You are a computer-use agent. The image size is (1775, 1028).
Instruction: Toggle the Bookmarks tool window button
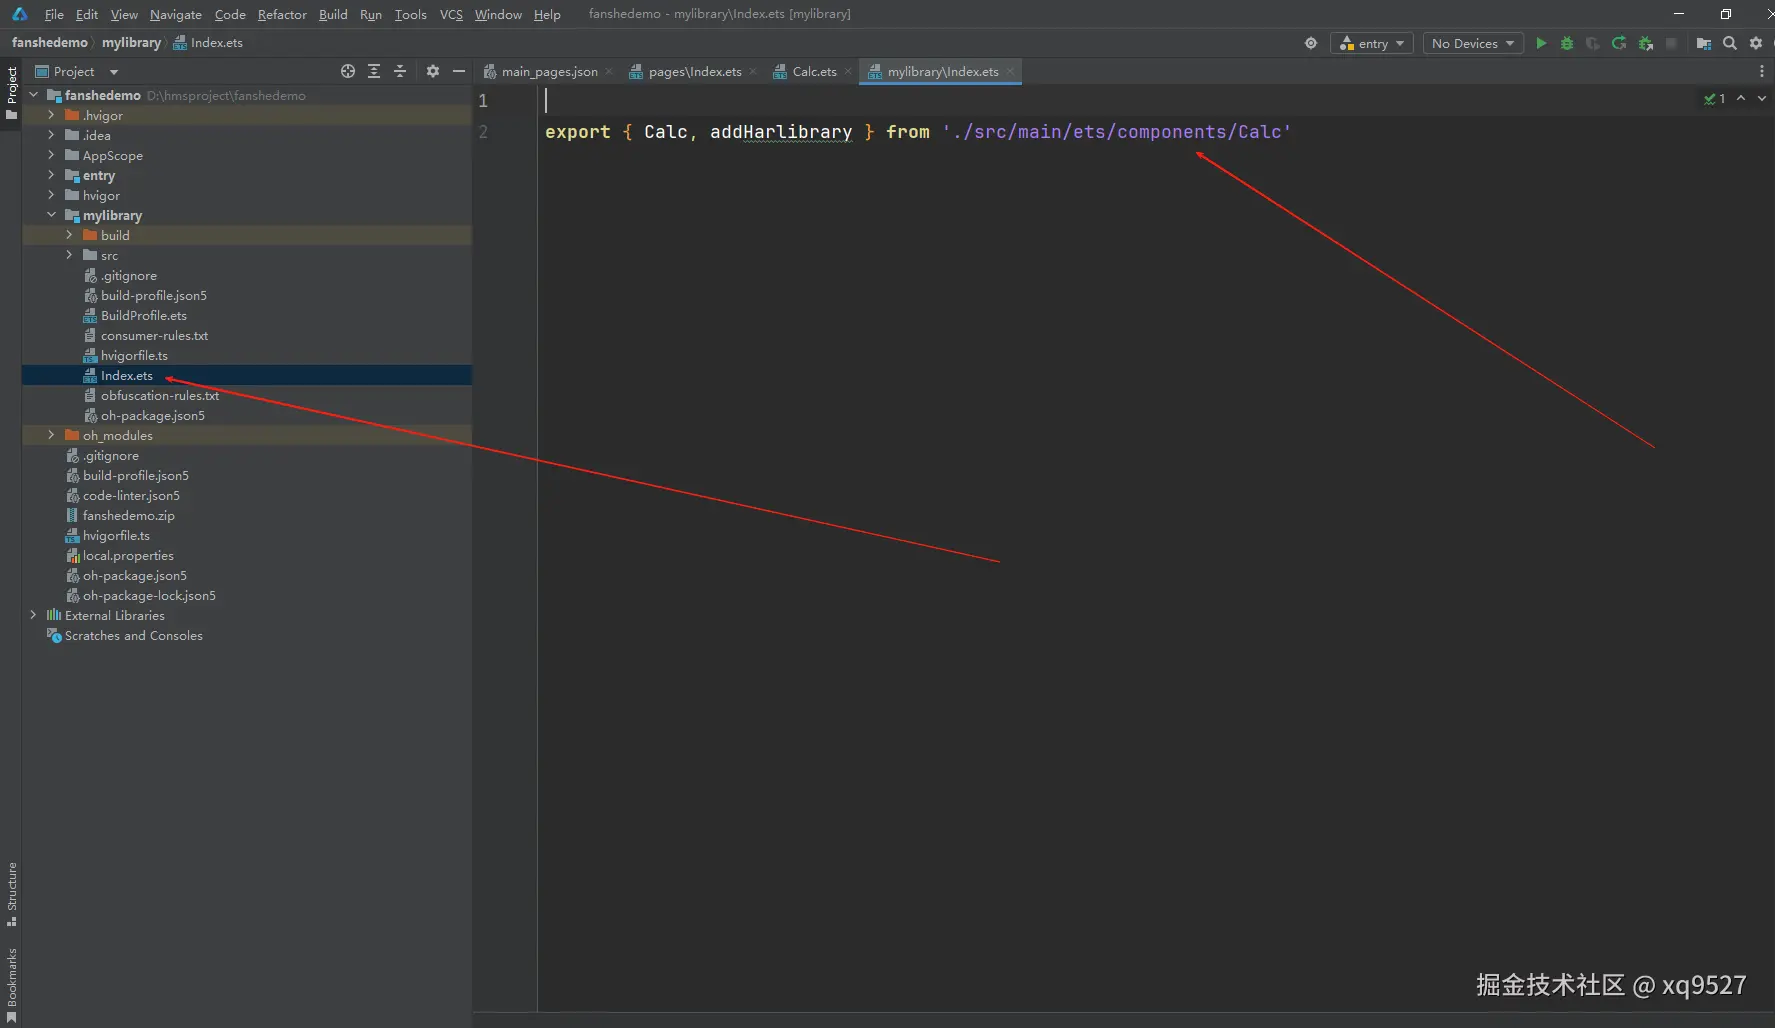[11, 985]
